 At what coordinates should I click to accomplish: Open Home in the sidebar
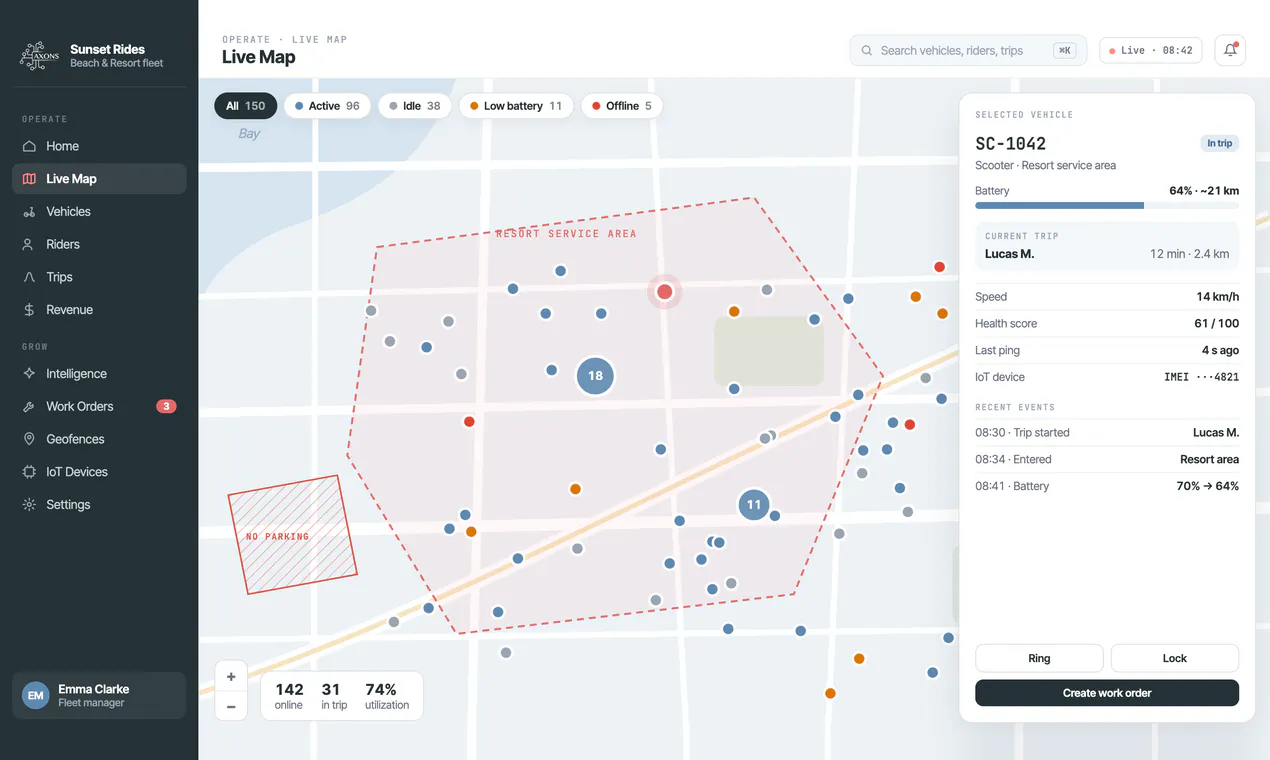point(99,146)
